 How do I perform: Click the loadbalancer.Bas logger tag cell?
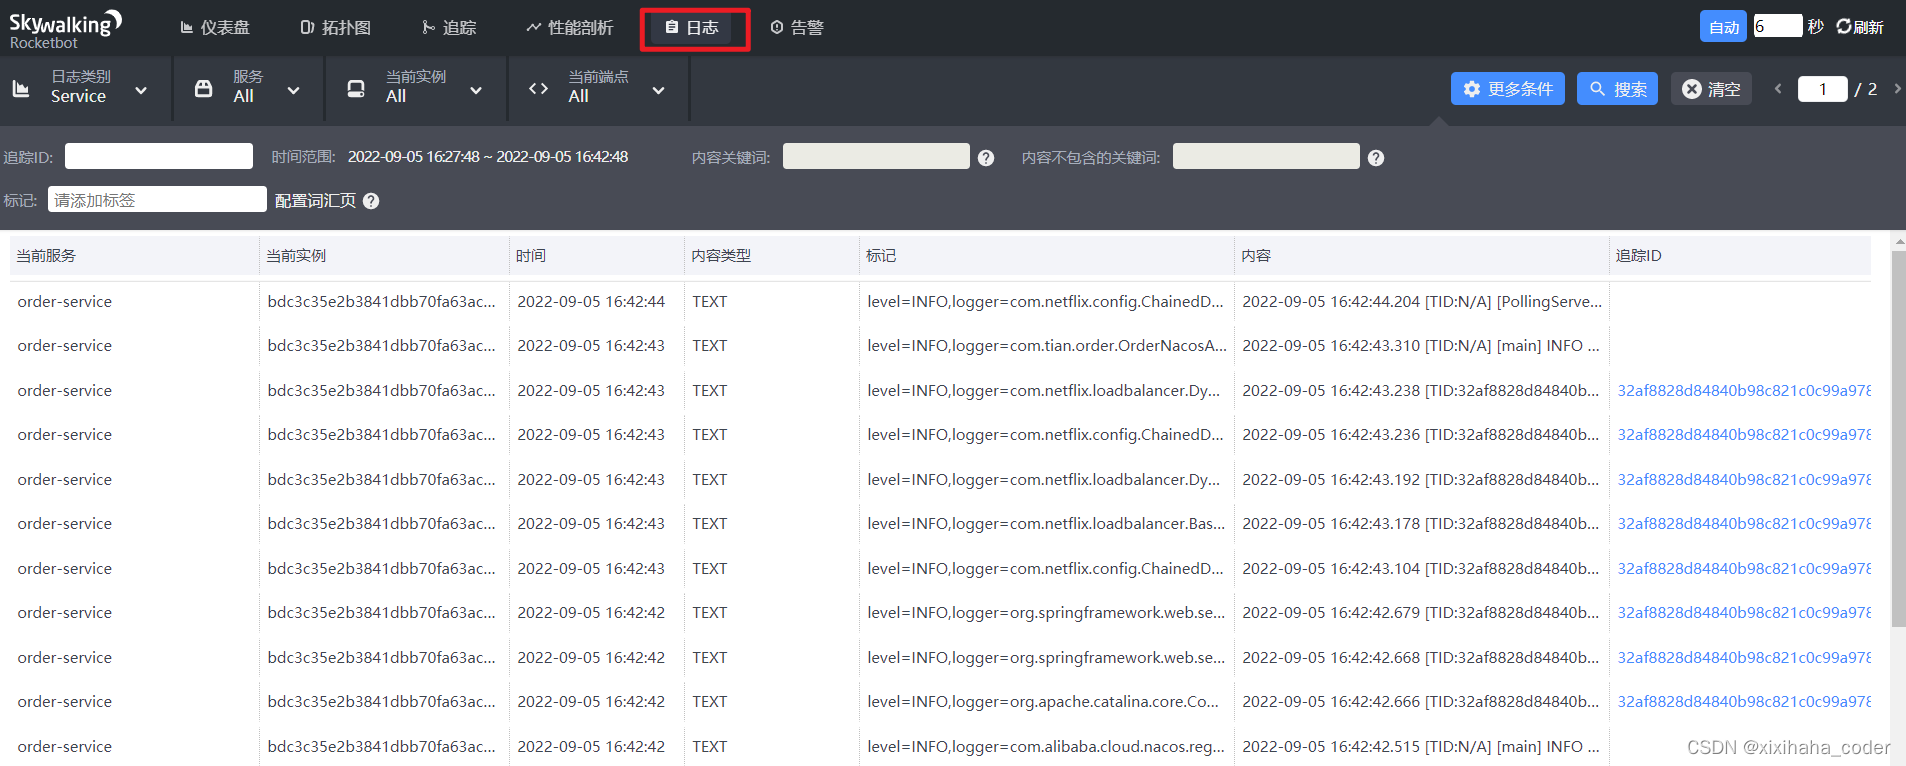tap(1046, 523)
